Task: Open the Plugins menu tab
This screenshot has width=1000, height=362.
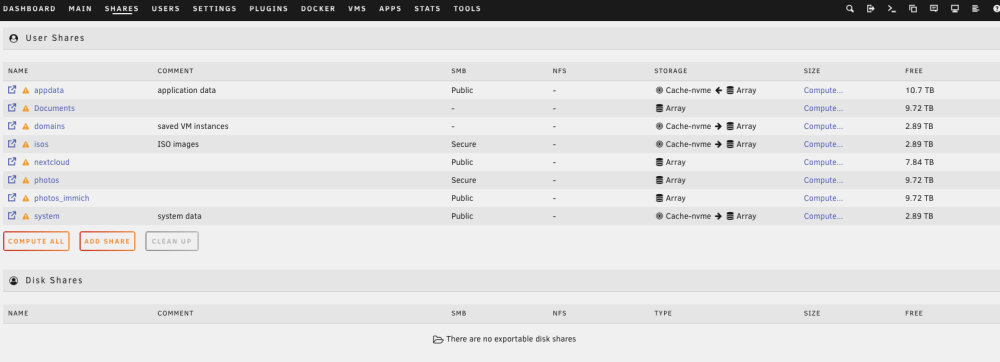Action: [x=268, y=9]
